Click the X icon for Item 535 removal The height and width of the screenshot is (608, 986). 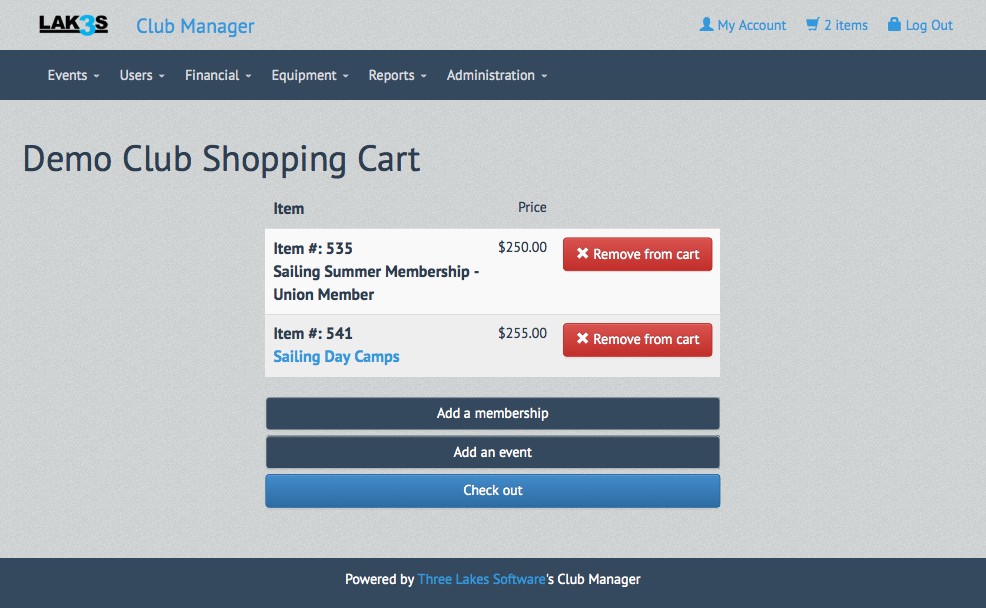point(582,254)
